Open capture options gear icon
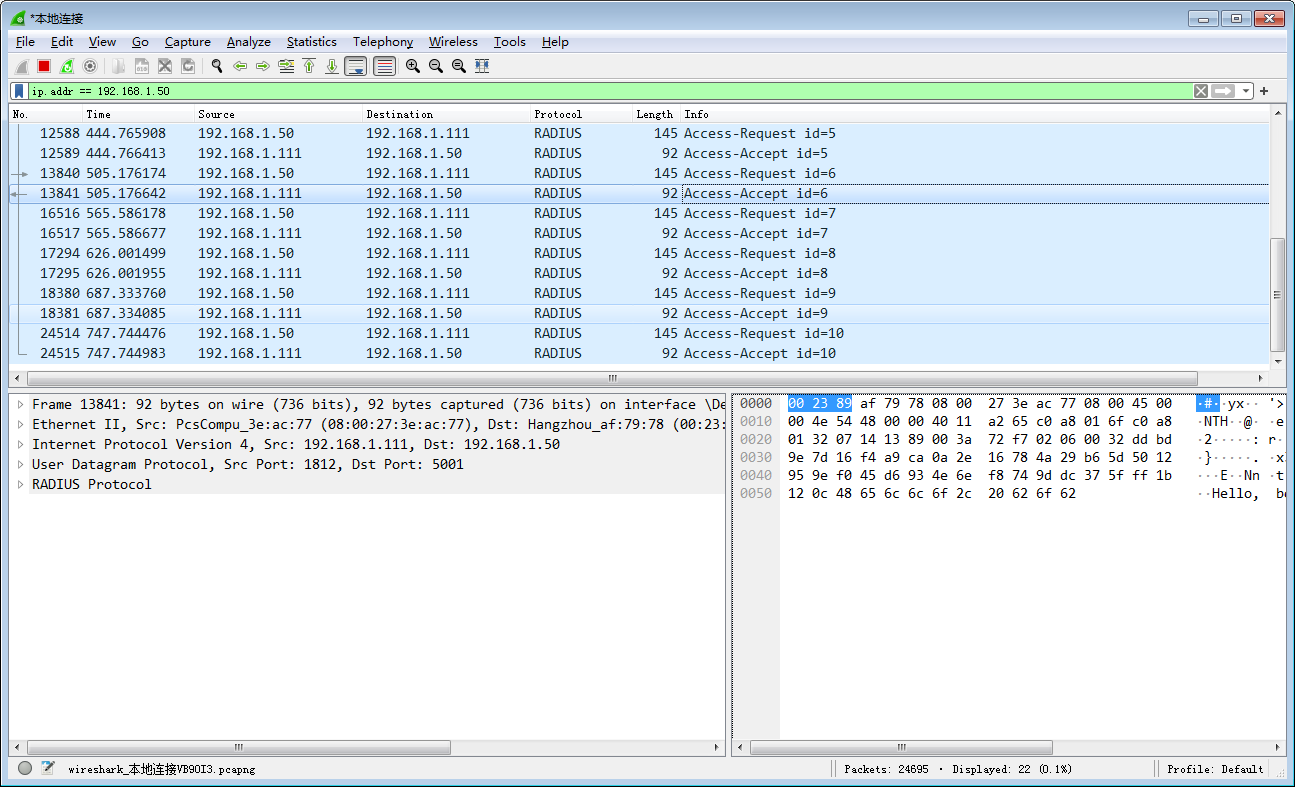The height and width of the screenshot is (787, 1295). pyautogui.click(x=90, y=66)
